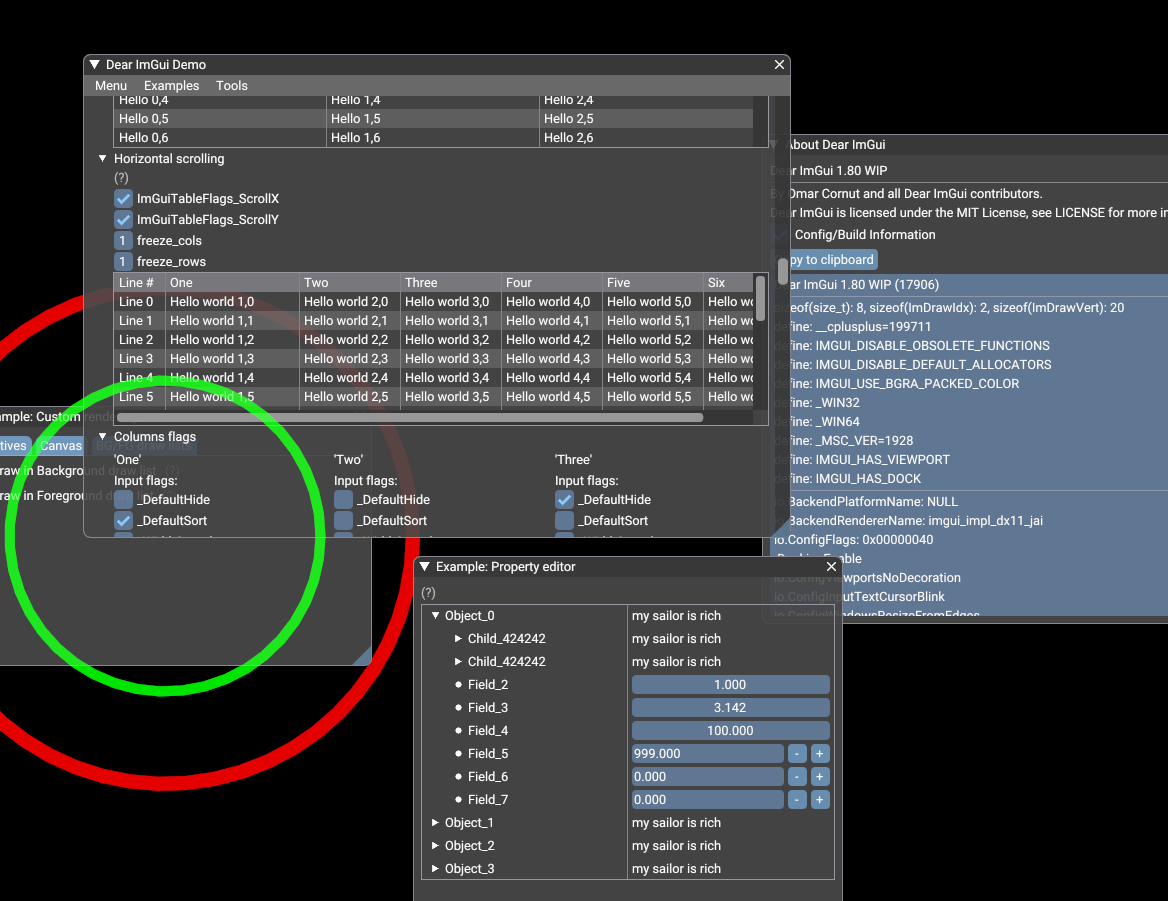Open the Menu menu in Demo window
The image size is (1168, 901).
111,86
